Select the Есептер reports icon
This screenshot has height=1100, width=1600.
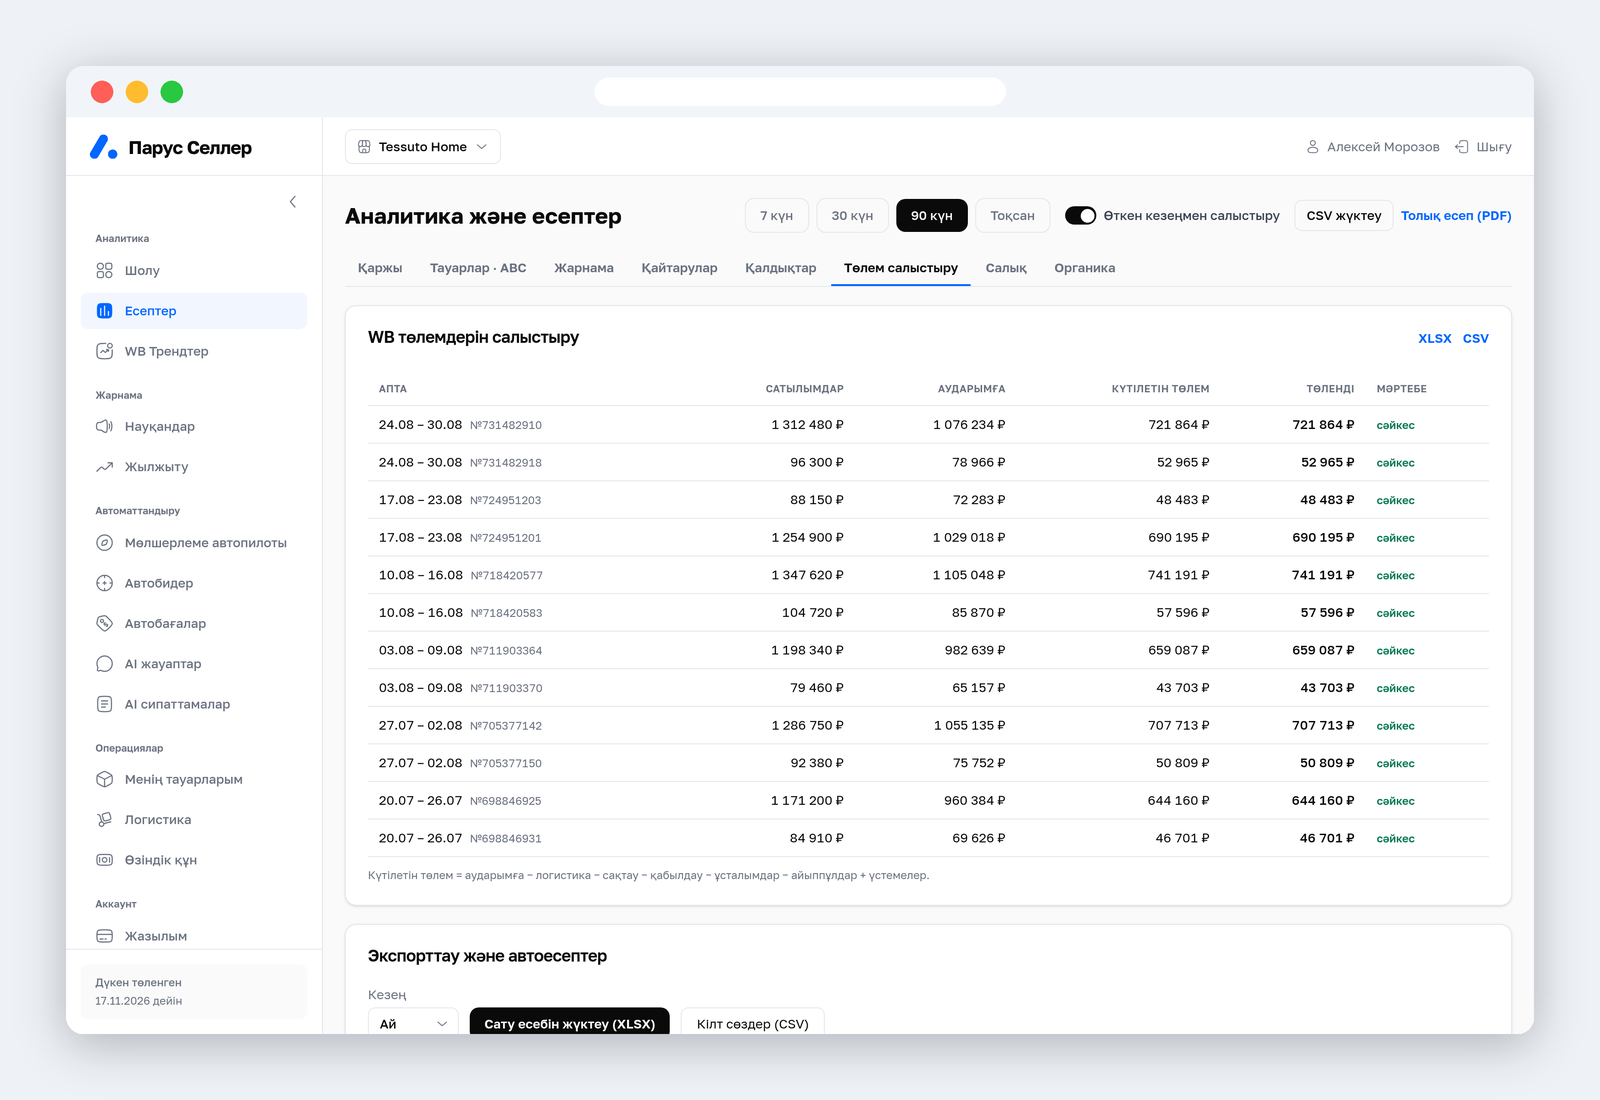[x=104, y=311]
